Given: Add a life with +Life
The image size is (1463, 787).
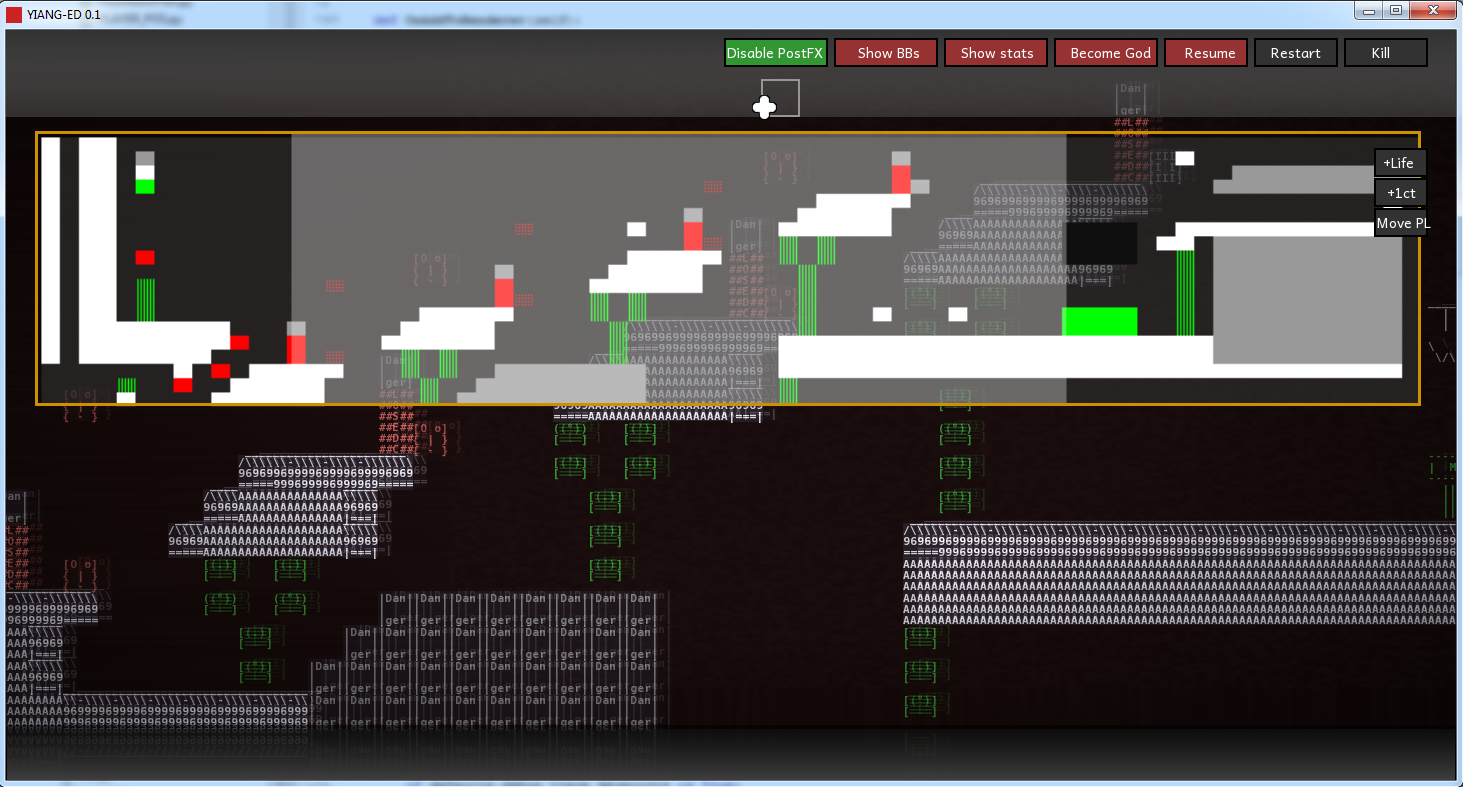Looking at the screenshot, I should 1399,163.
